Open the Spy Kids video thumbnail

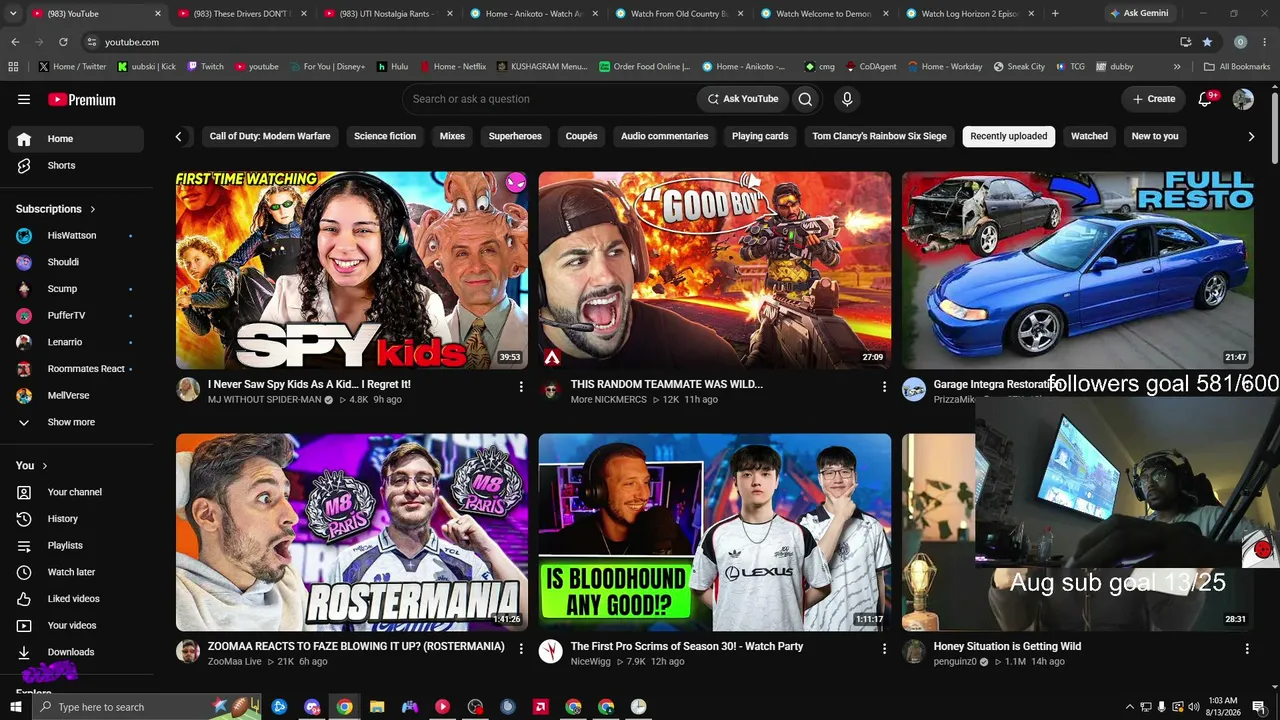tap(352, 270)
